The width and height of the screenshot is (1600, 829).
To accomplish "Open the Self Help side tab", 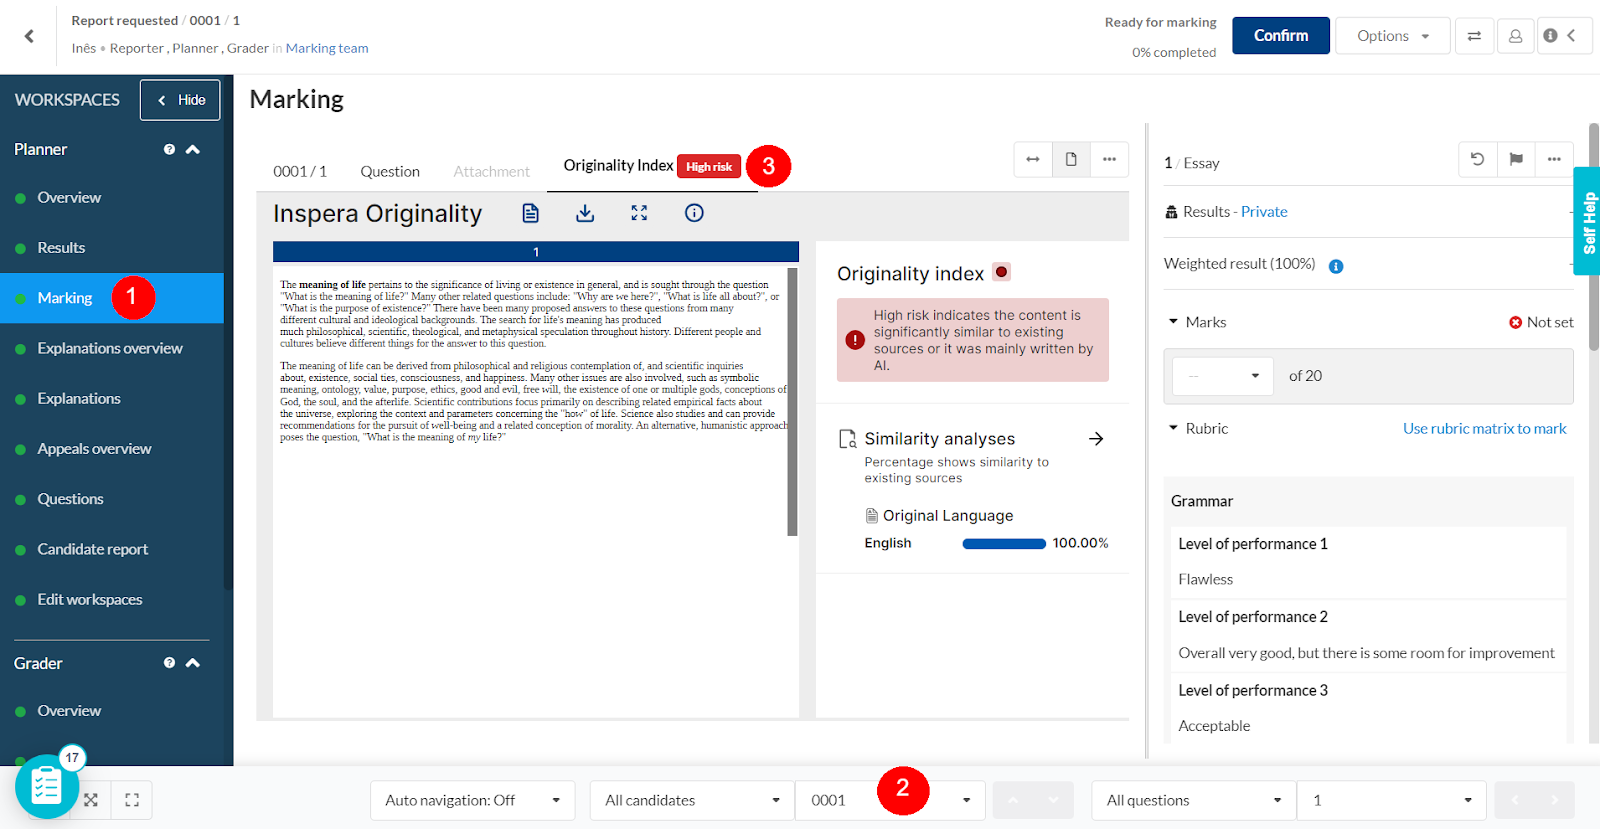I will click(x=1588, y=221).
